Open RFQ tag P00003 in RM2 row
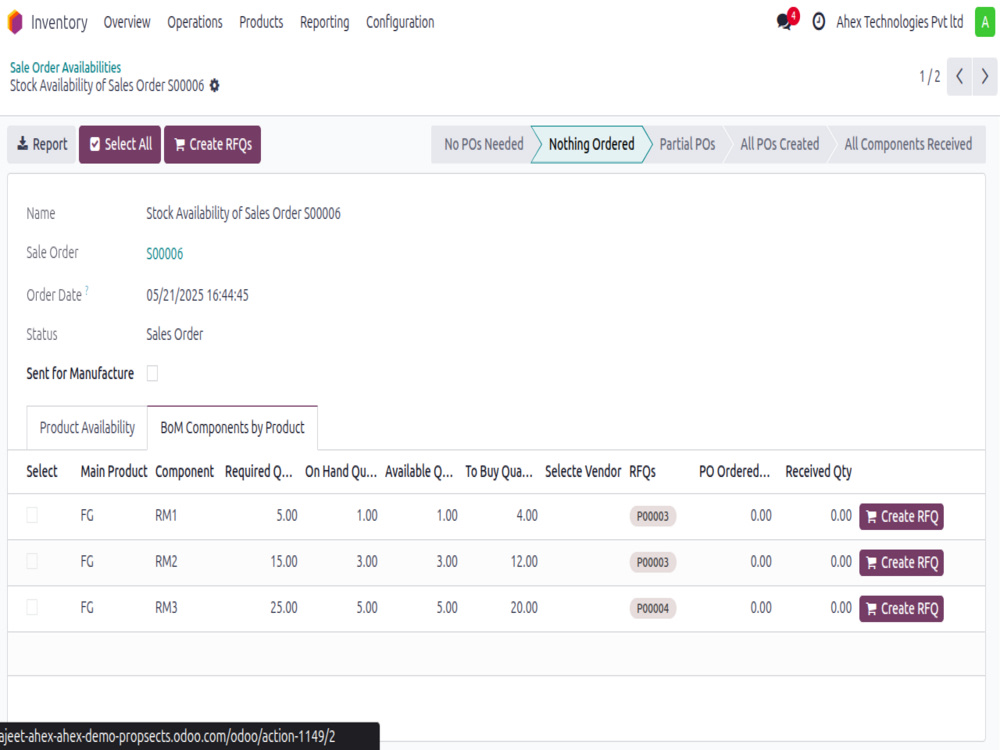 (x=652, y=562)
